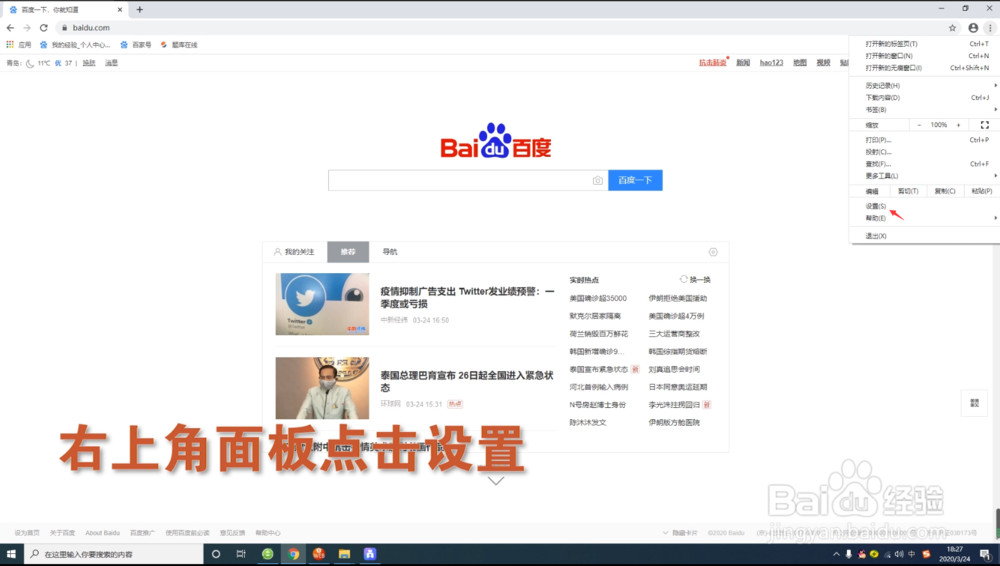
Task: Open Chrome from the taskbar
Action: pos(293,554)
